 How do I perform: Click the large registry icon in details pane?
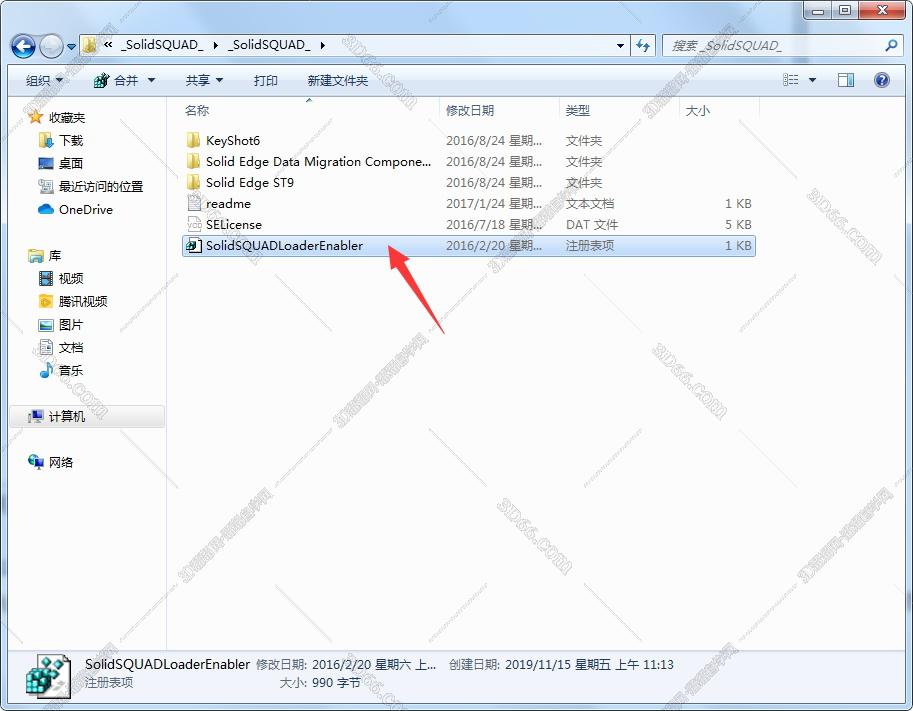click(48, 675)
